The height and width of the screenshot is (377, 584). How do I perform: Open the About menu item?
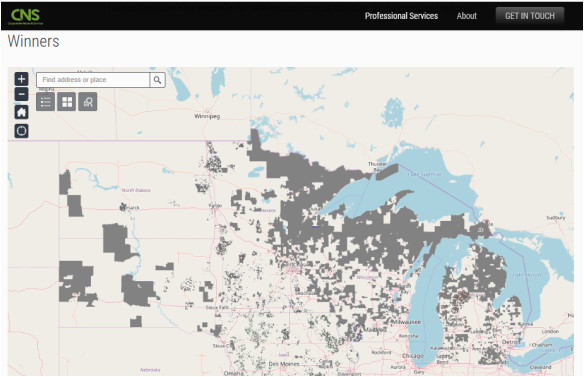(466, 16)
